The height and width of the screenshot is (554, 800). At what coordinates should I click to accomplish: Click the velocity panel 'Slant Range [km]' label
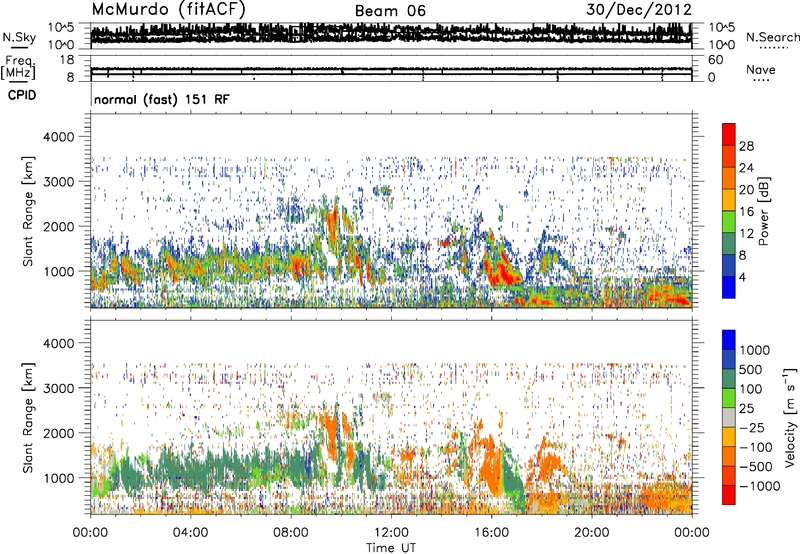click(x=28, y=418)
